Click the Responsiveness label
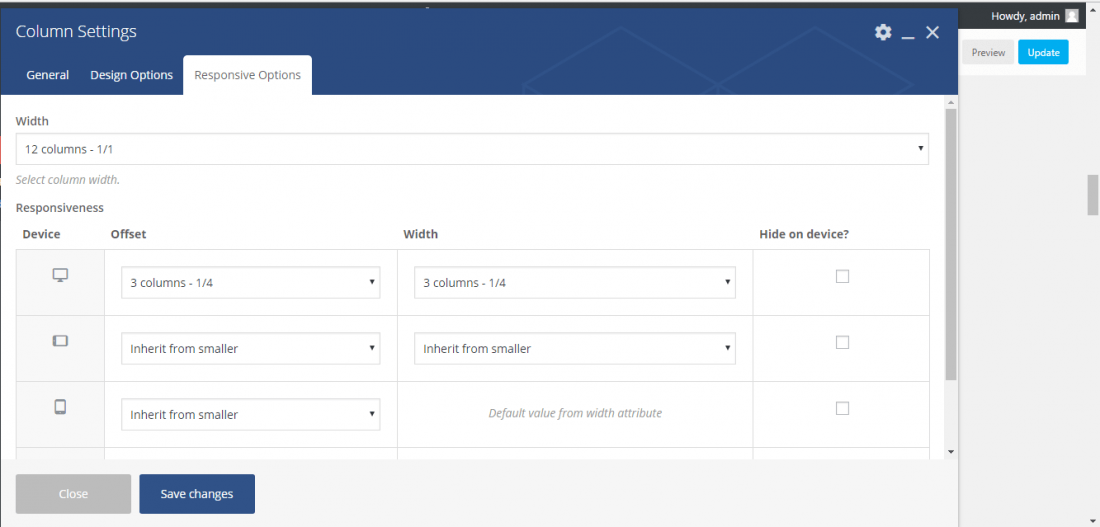Image resolution: width=1100 pixels, height=527 pixels. 60,208
